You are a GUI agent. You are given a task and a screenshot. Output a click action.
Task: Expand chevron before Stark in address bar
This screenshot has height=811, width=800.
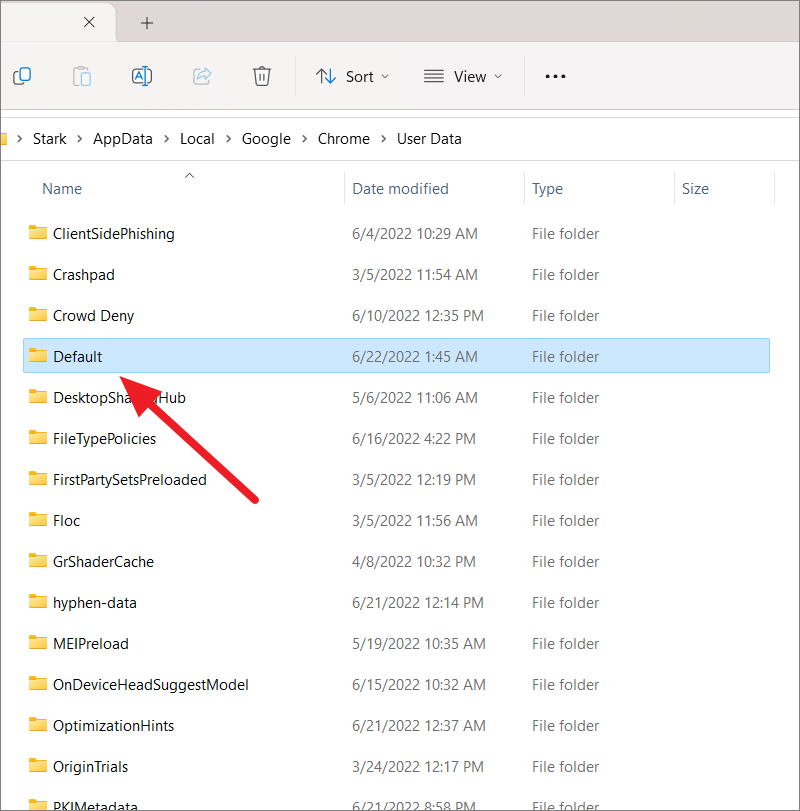(x=20, y=139)
